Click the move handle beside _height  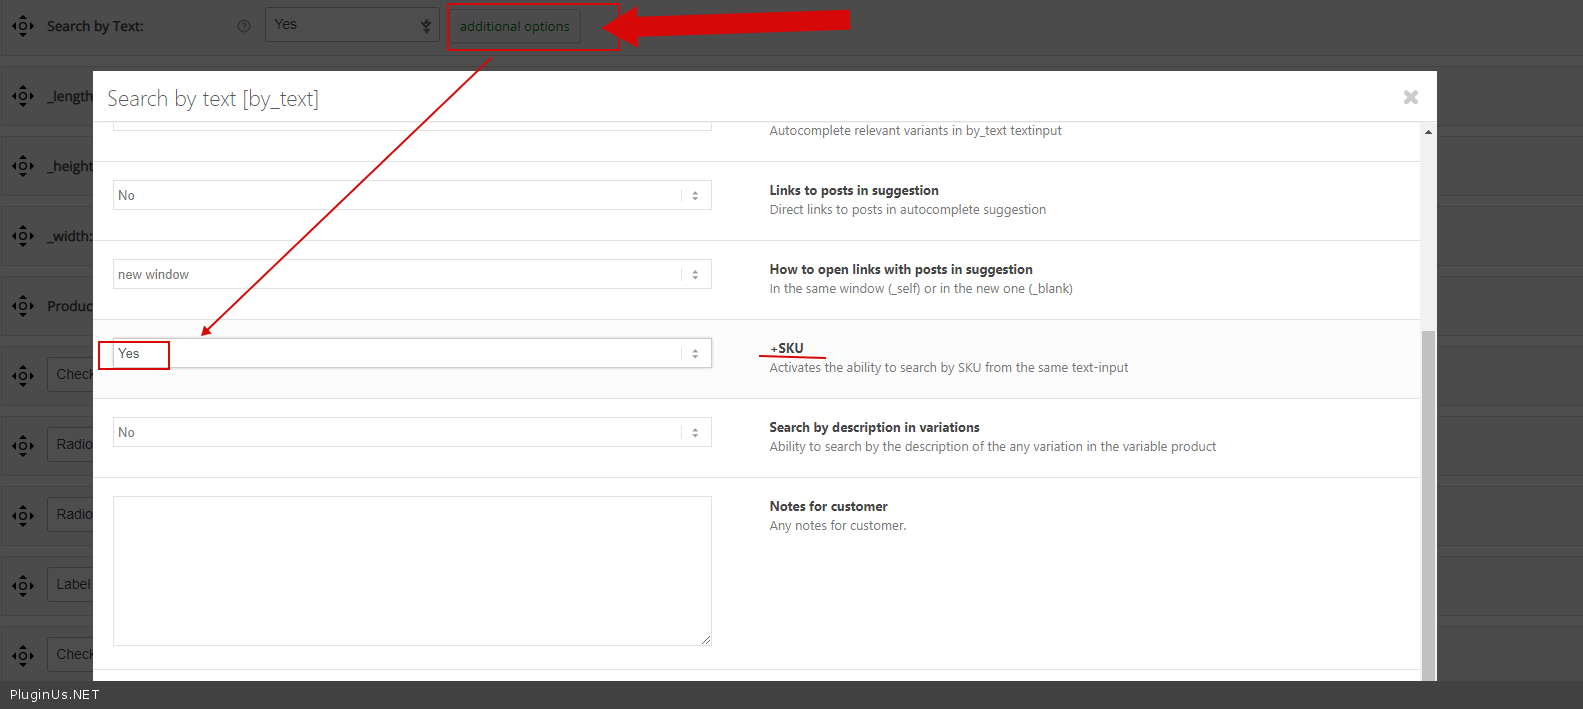[23, 166]
